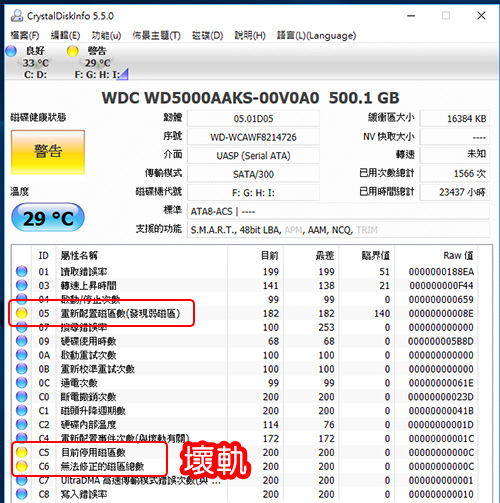Click the firmware field 05.01D05
Screen dimensions: 500x503
(x=253, y=119)
